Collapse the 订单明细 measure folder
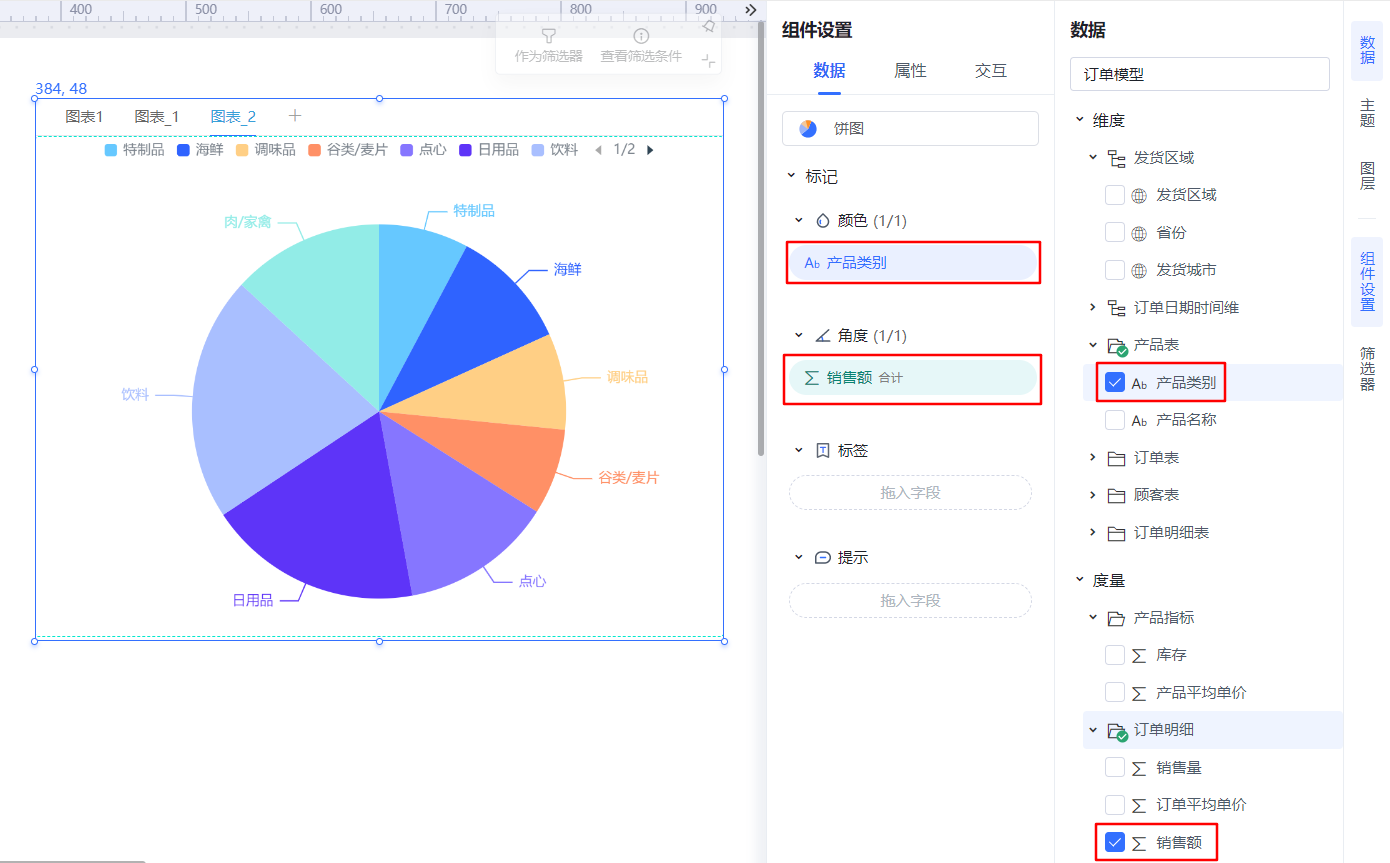This screenshot has width=1390, height=863. (1093, 730)
